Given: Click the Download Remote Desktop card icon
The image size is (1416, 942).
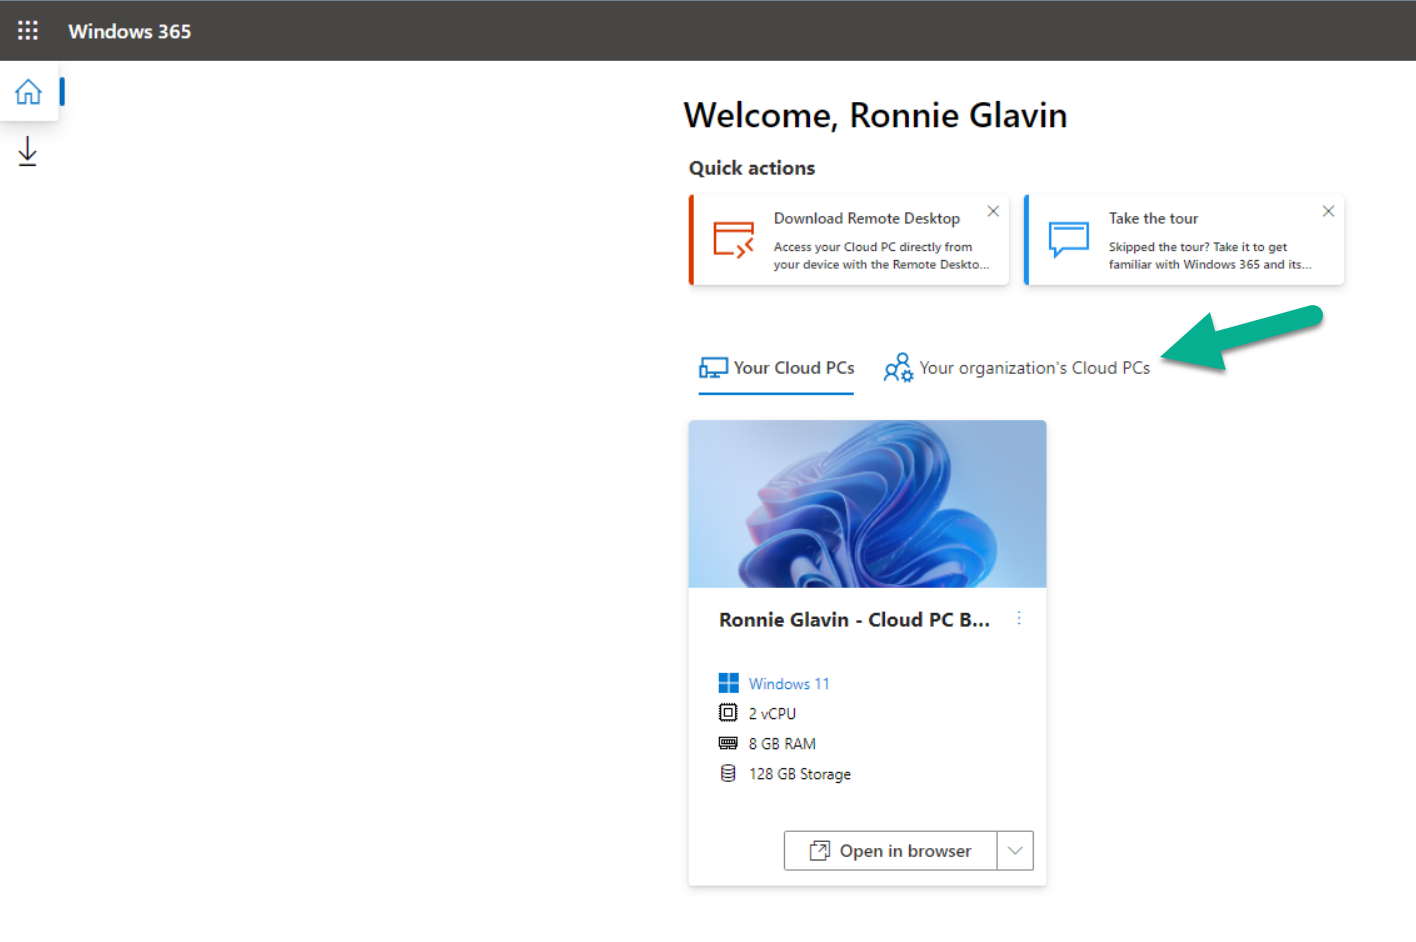Looking at the screenshot, I should point(733,240).
